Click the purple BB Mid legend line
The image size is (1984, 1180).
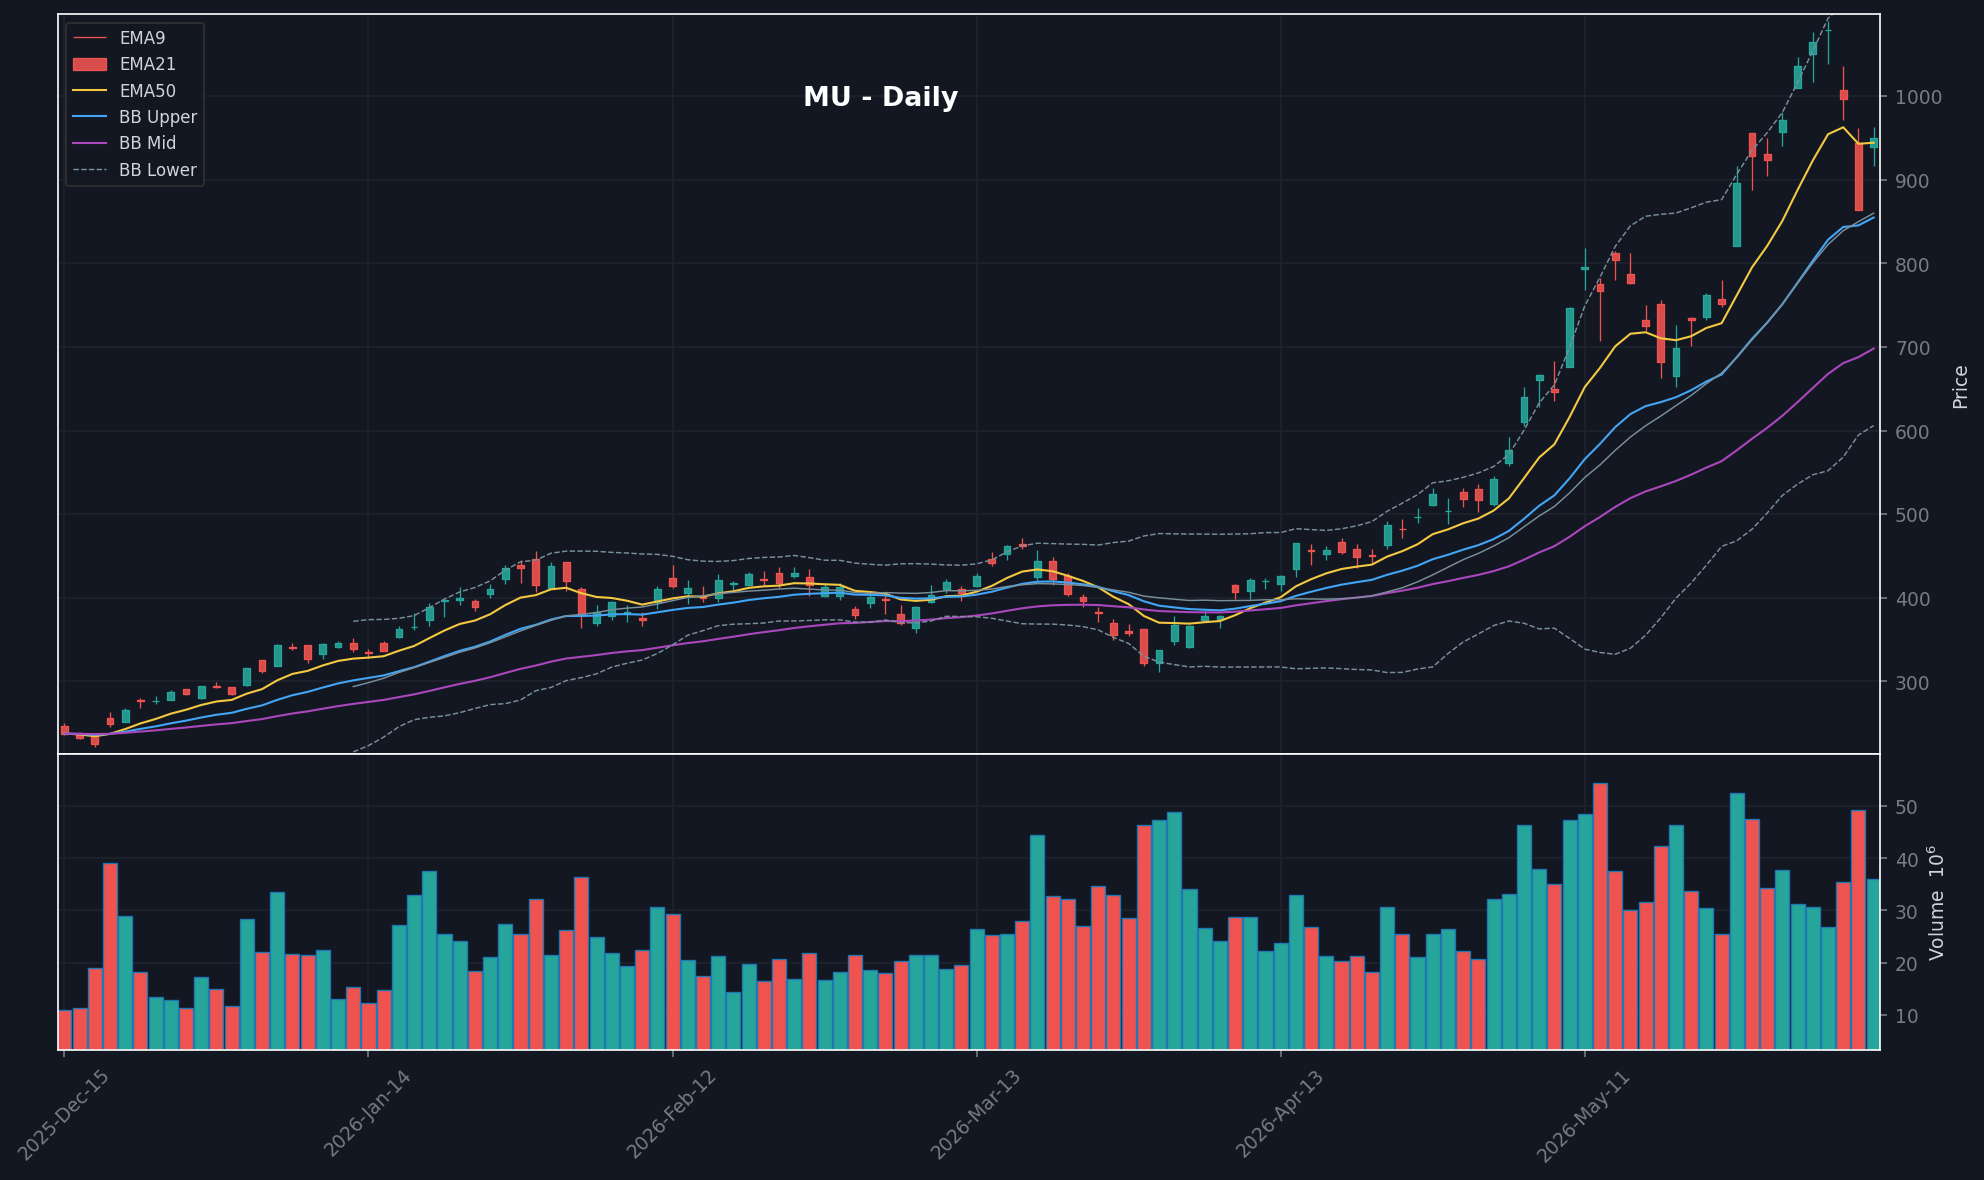90,143
